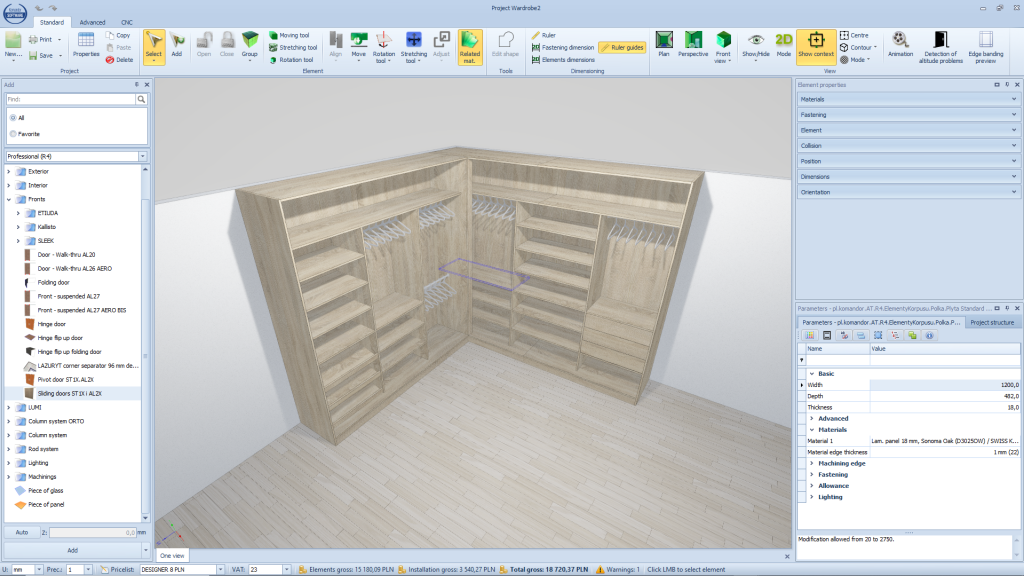Select Piece of glass item
Viewport: 1024px width, 576px height.
(x=46, y=490)
